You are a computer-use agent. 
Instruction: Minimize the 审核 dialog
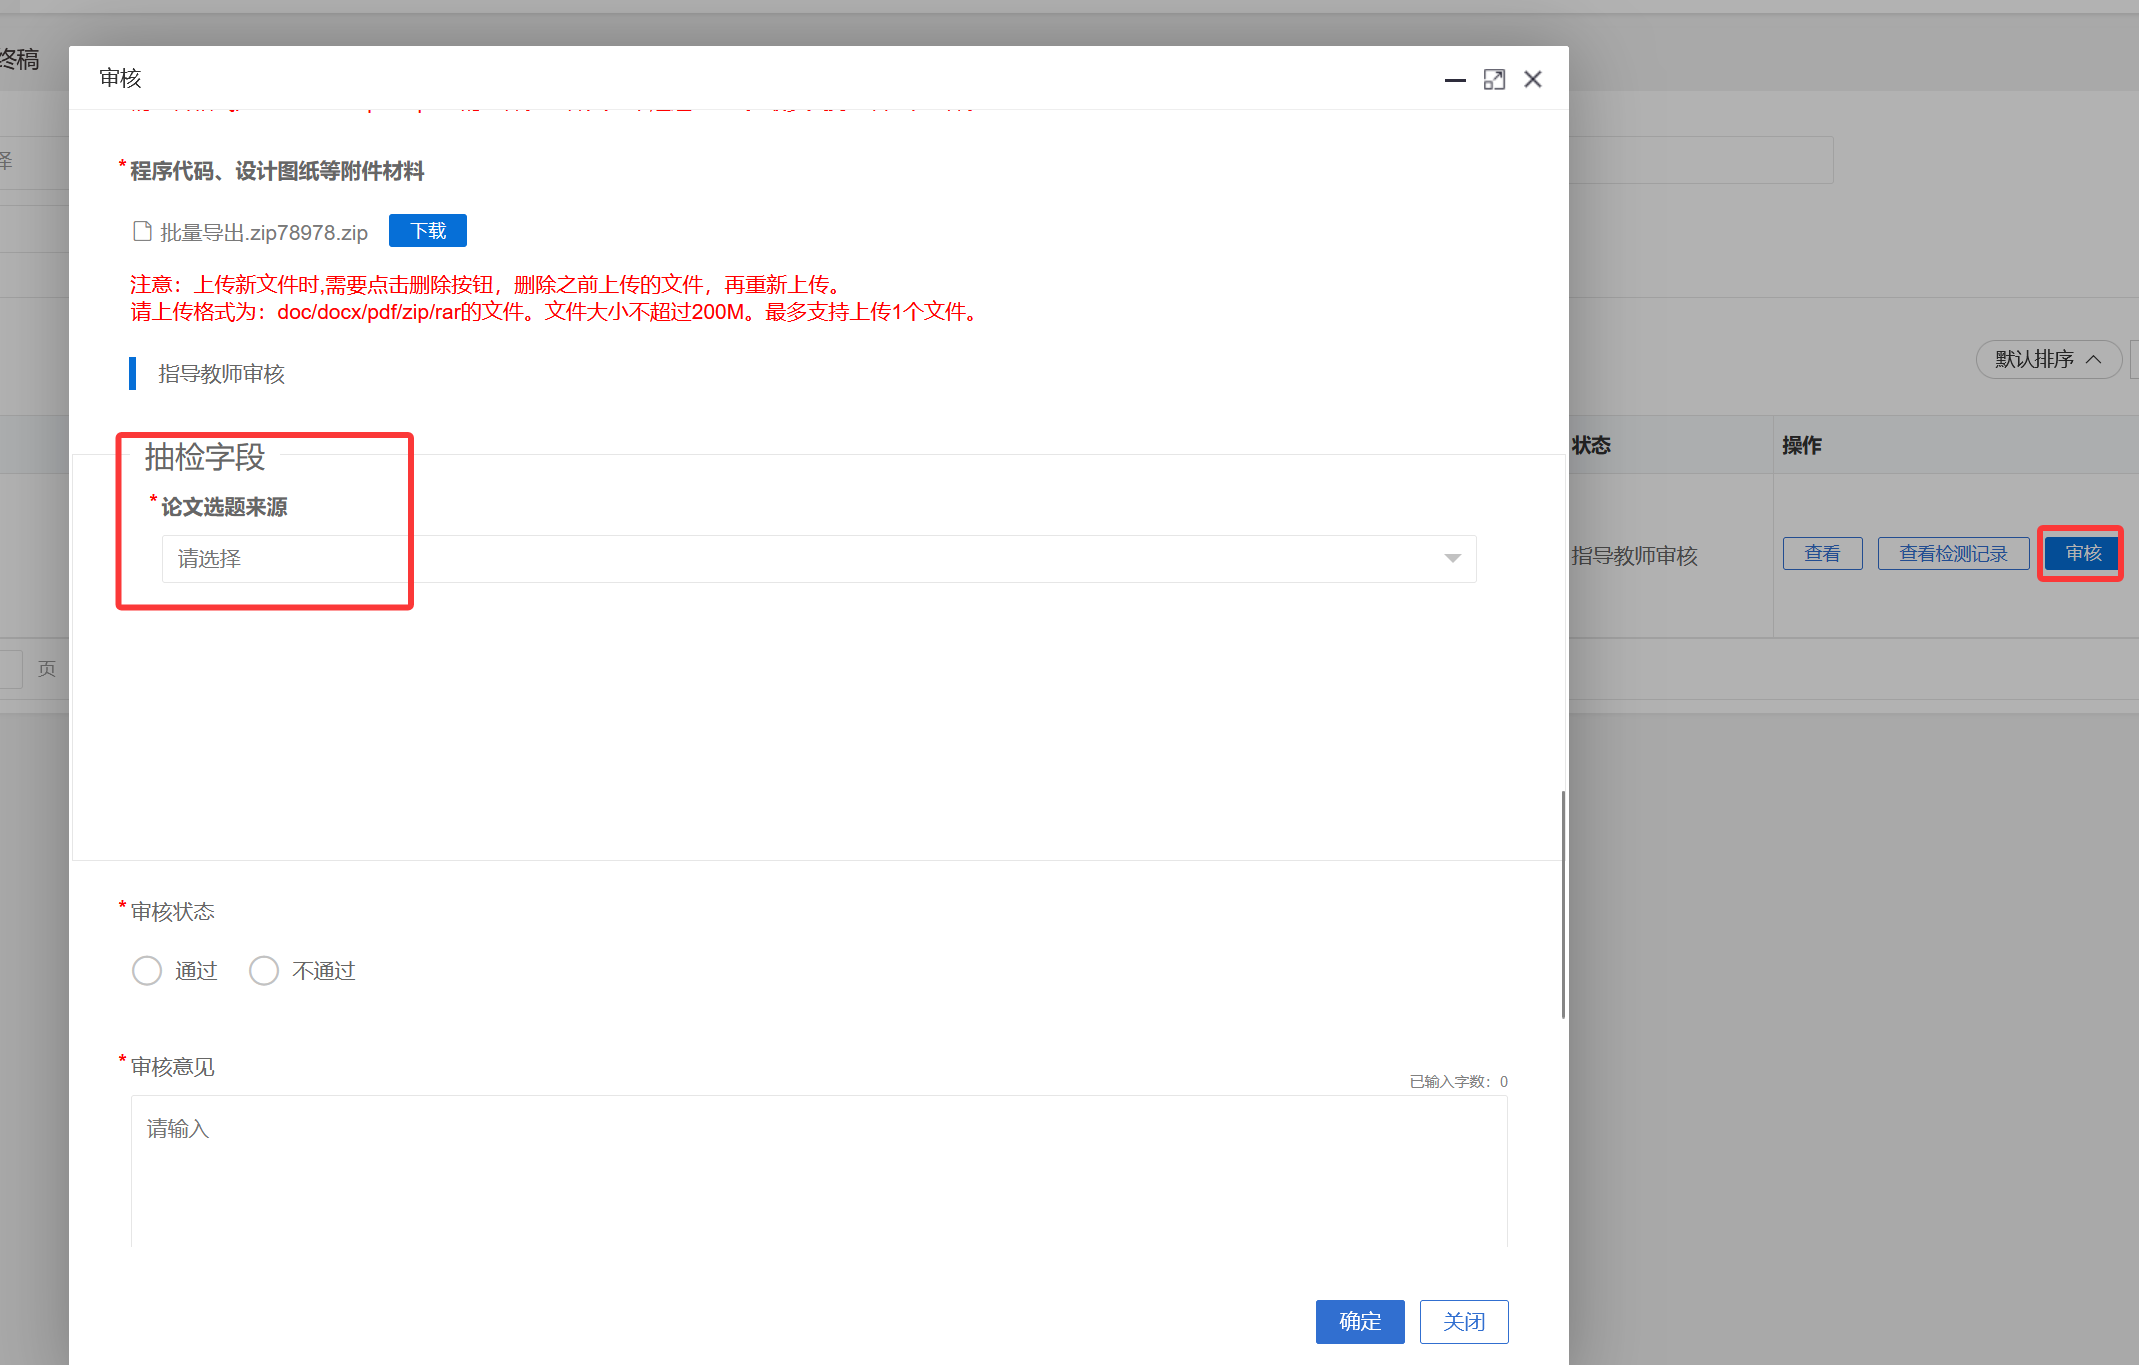click(1455, 80)
